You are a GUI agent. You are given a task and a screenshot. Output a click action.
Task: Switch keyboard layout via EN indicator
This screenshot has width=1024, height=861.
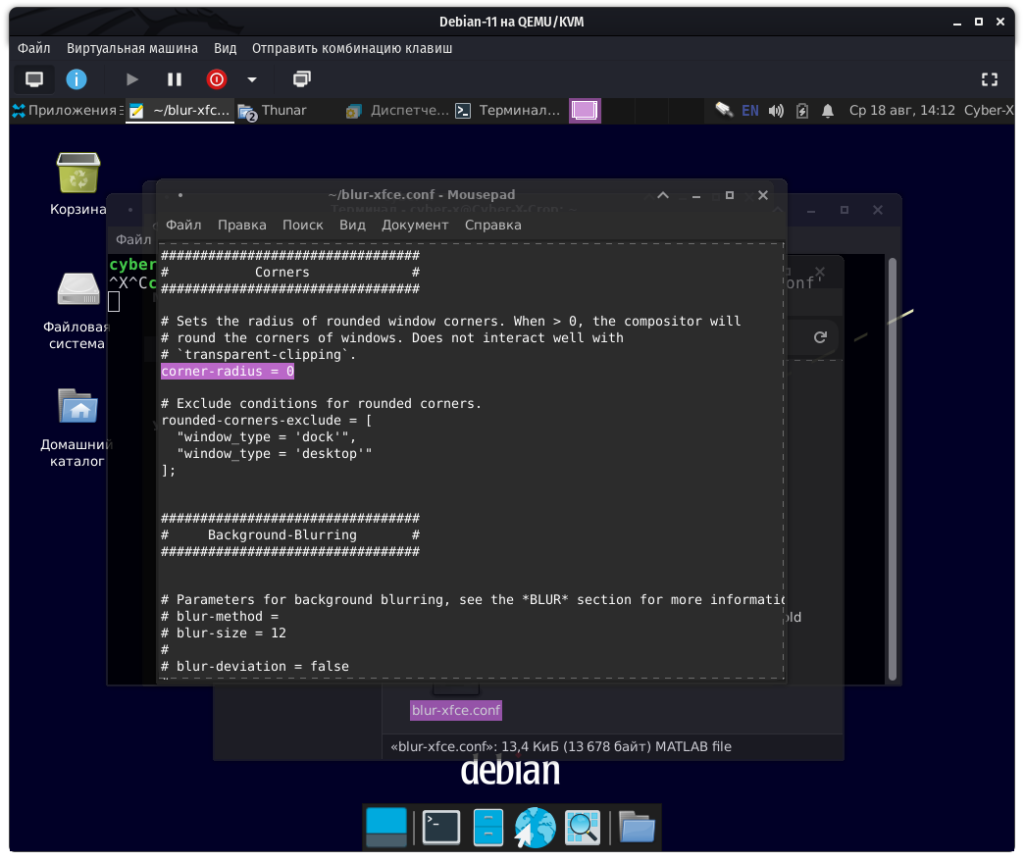coord(750,110)
